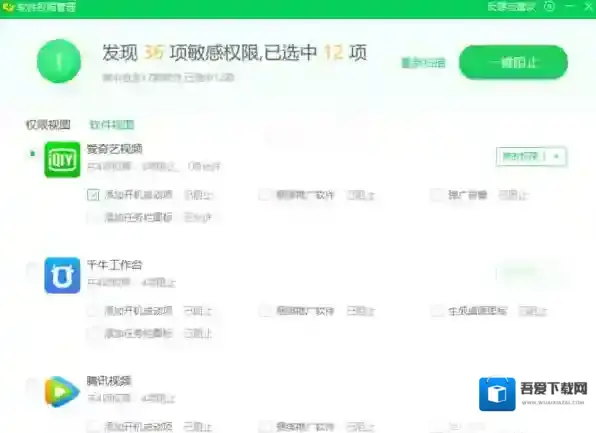Toggle 添加任务栏图标 checkbox under 千牛工作台

point(93,334)
